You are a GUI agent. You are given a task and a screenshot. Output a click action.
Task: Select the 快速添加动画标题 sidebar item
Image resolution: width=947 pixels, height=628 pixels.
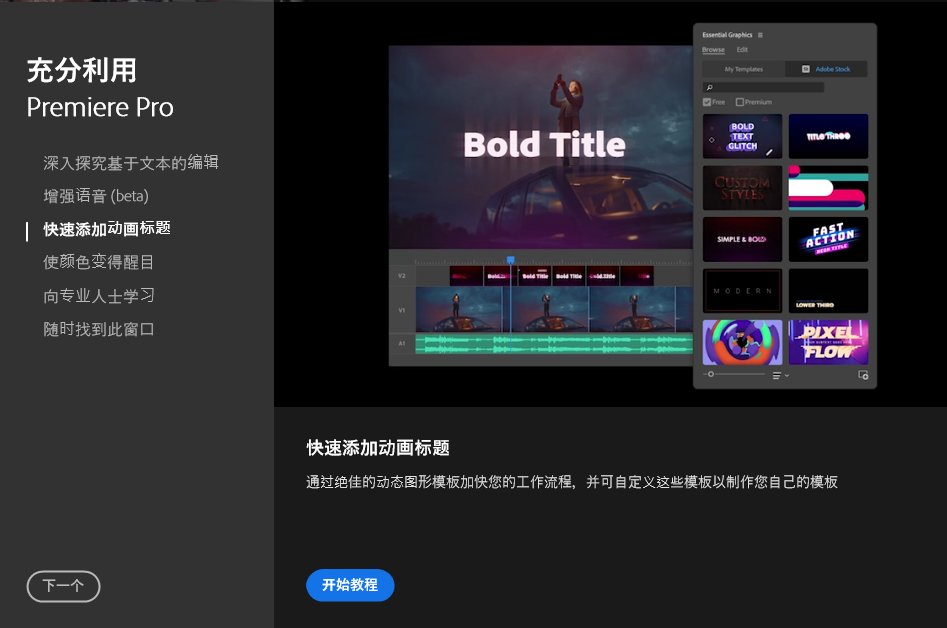107,229
